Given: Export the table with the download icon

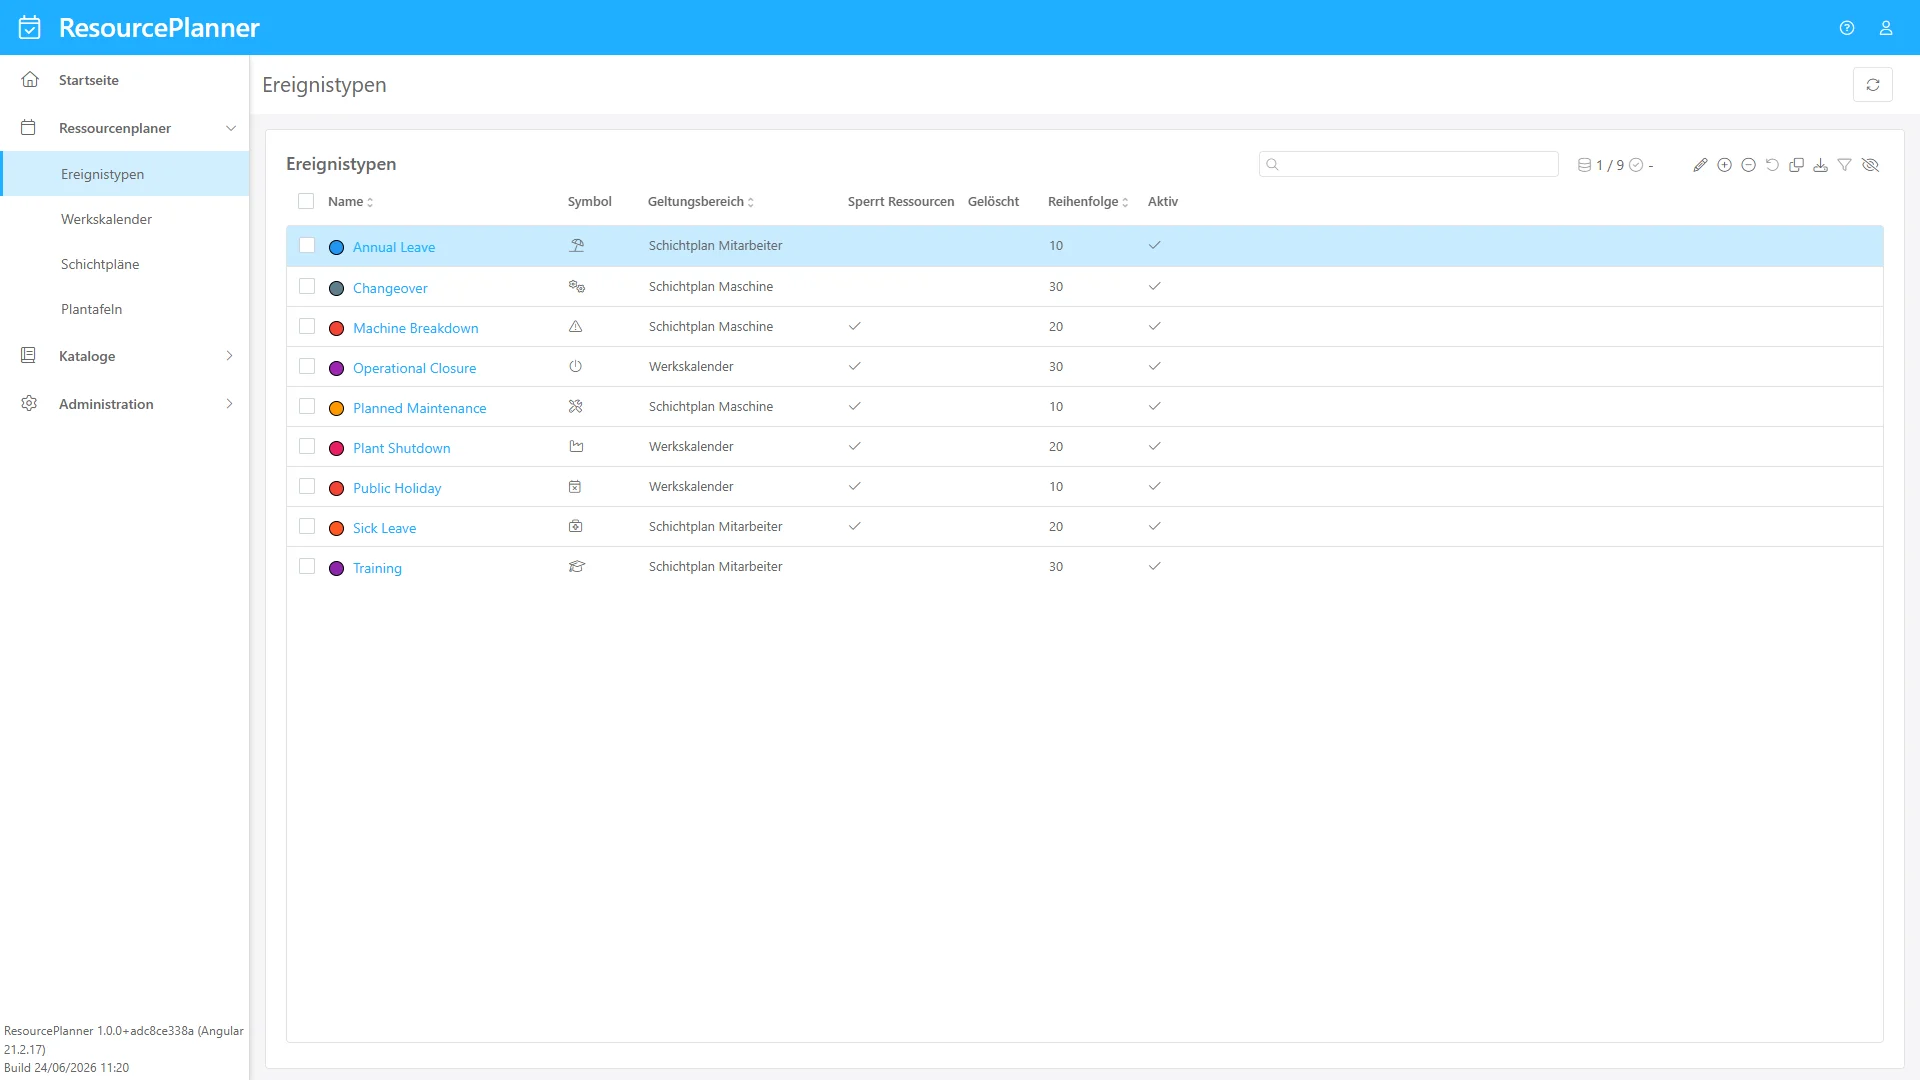Looking at the screenshot, I should [1820, 165].
